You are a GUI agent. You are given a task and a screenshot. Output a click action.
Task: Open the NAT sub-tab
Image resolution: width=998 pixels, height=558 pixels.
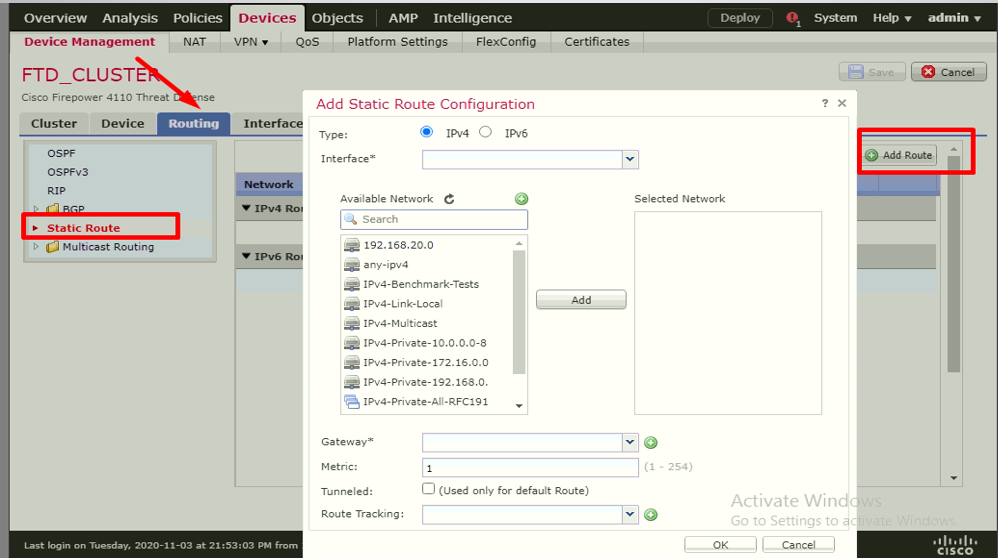pyautogui.click(x=194, y=42)
